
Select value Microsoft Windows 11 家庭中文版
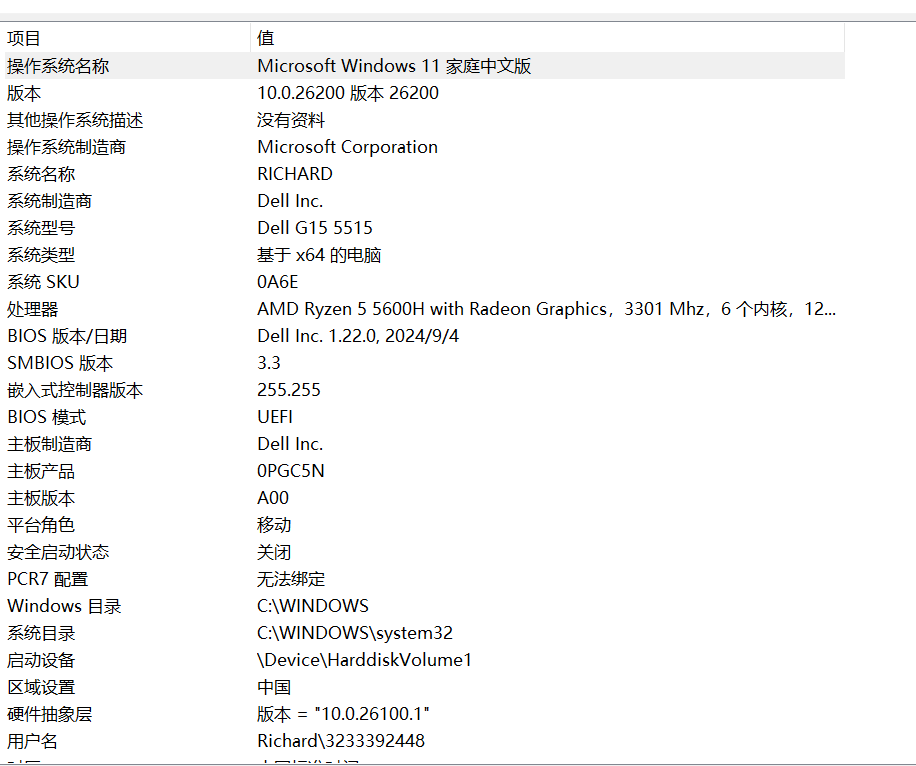394,66
